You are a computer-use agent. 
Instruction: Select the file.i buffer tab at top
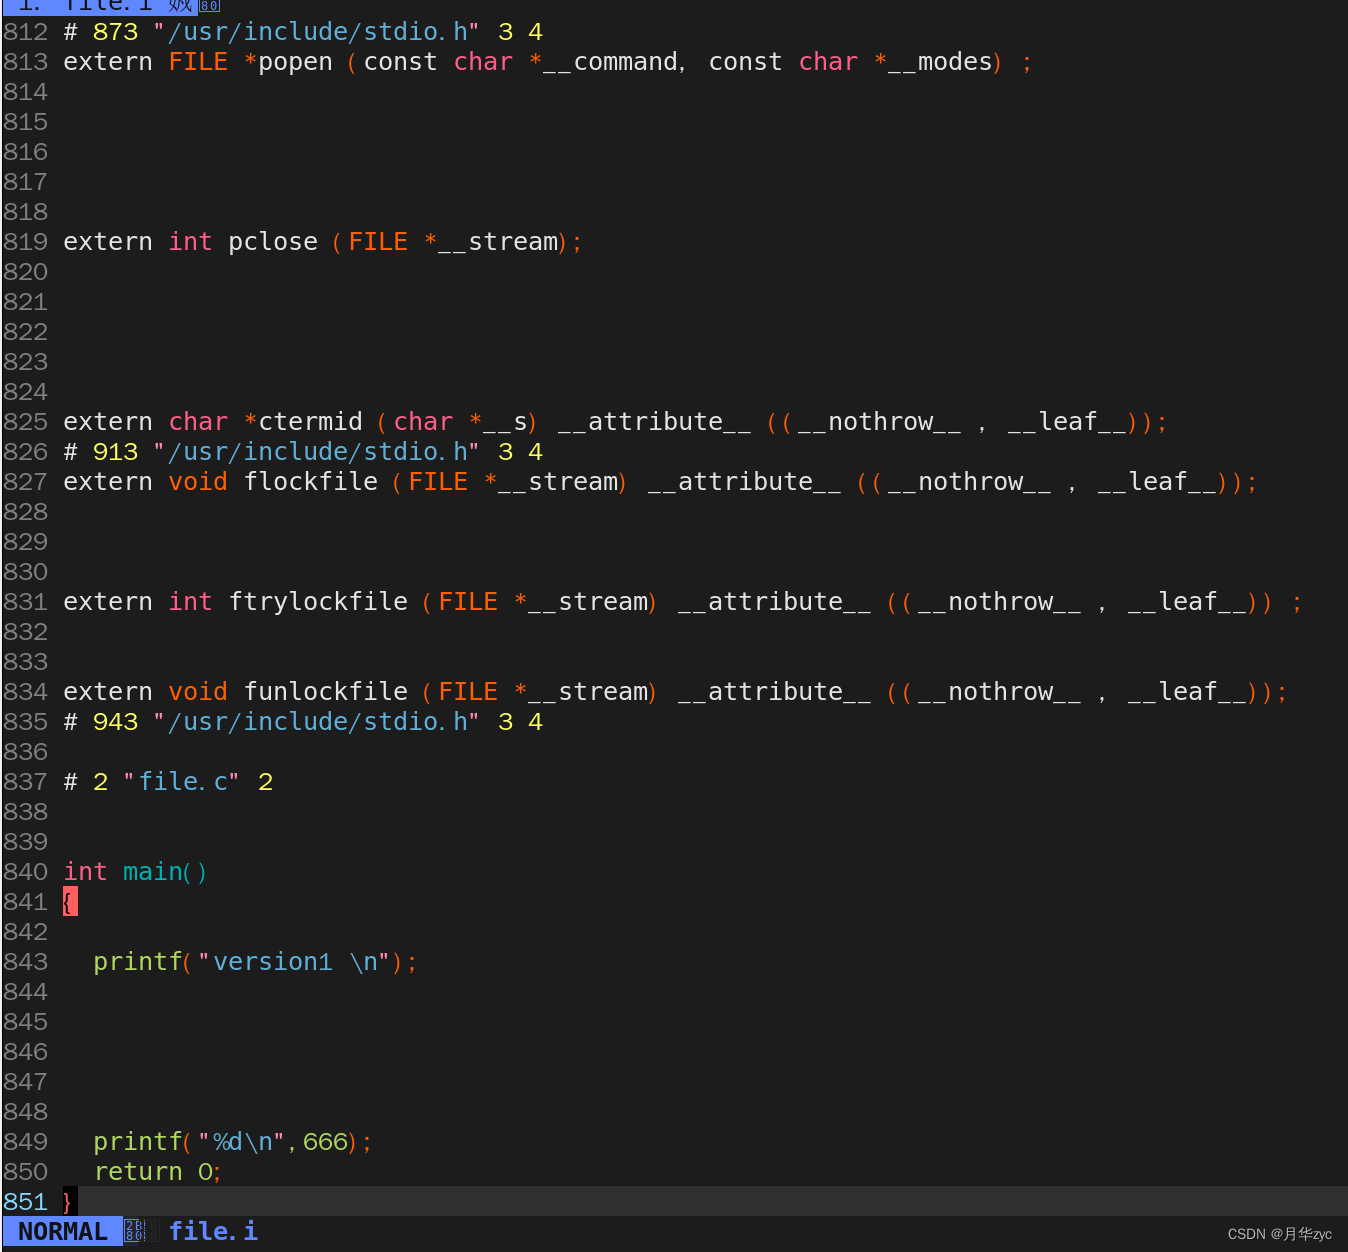pos(100,6)
